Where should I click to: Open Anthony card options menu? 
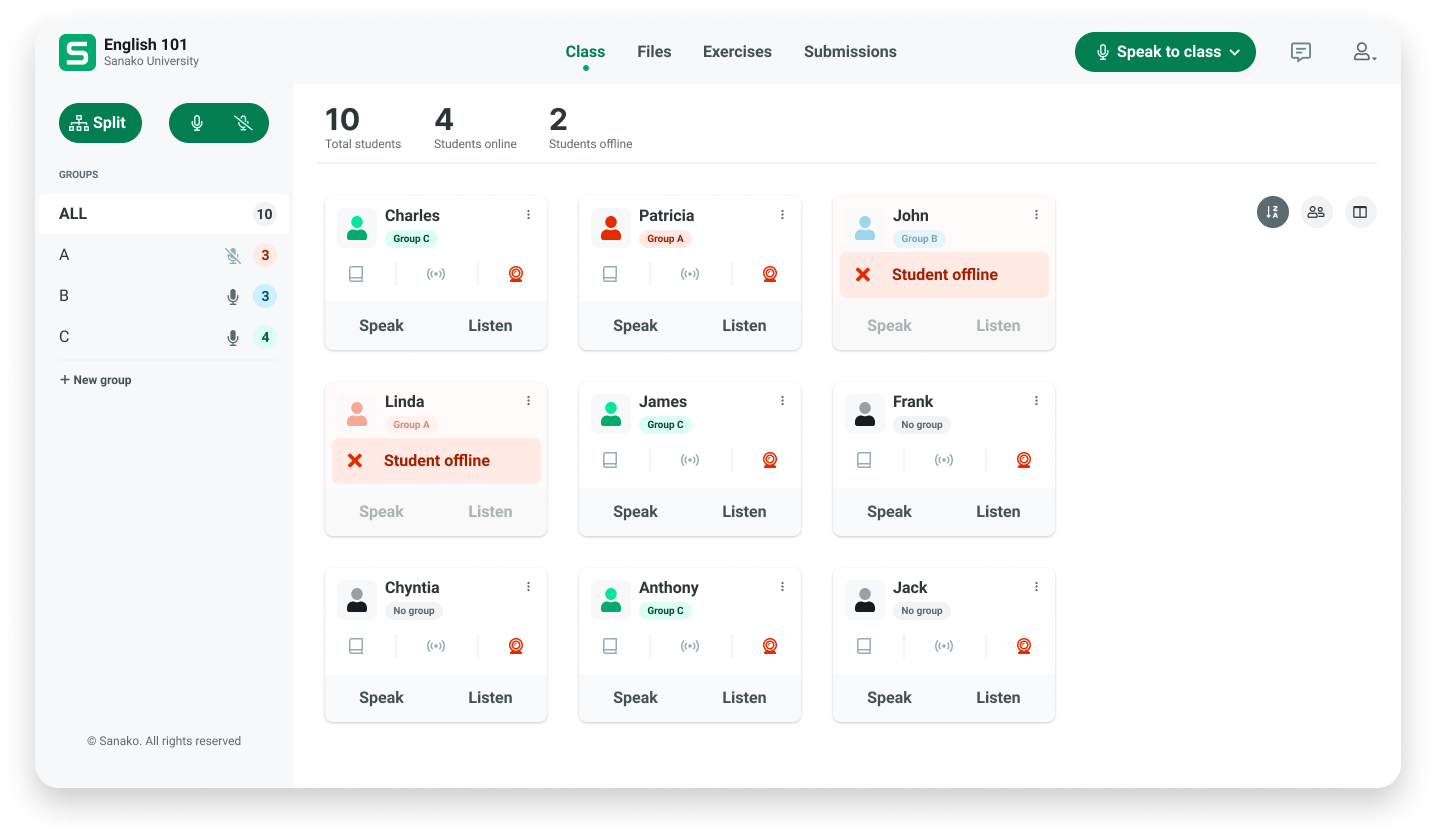(782, 587)
